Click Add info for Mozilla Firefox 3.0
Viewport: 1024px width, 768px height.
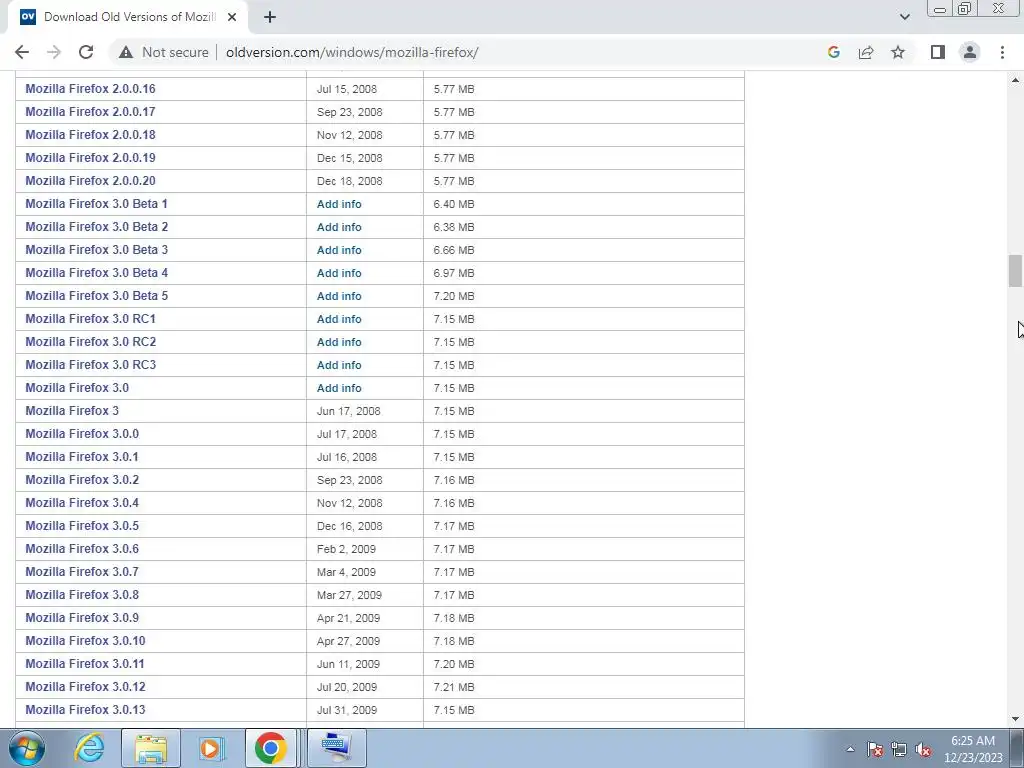(x=339, y=388)
